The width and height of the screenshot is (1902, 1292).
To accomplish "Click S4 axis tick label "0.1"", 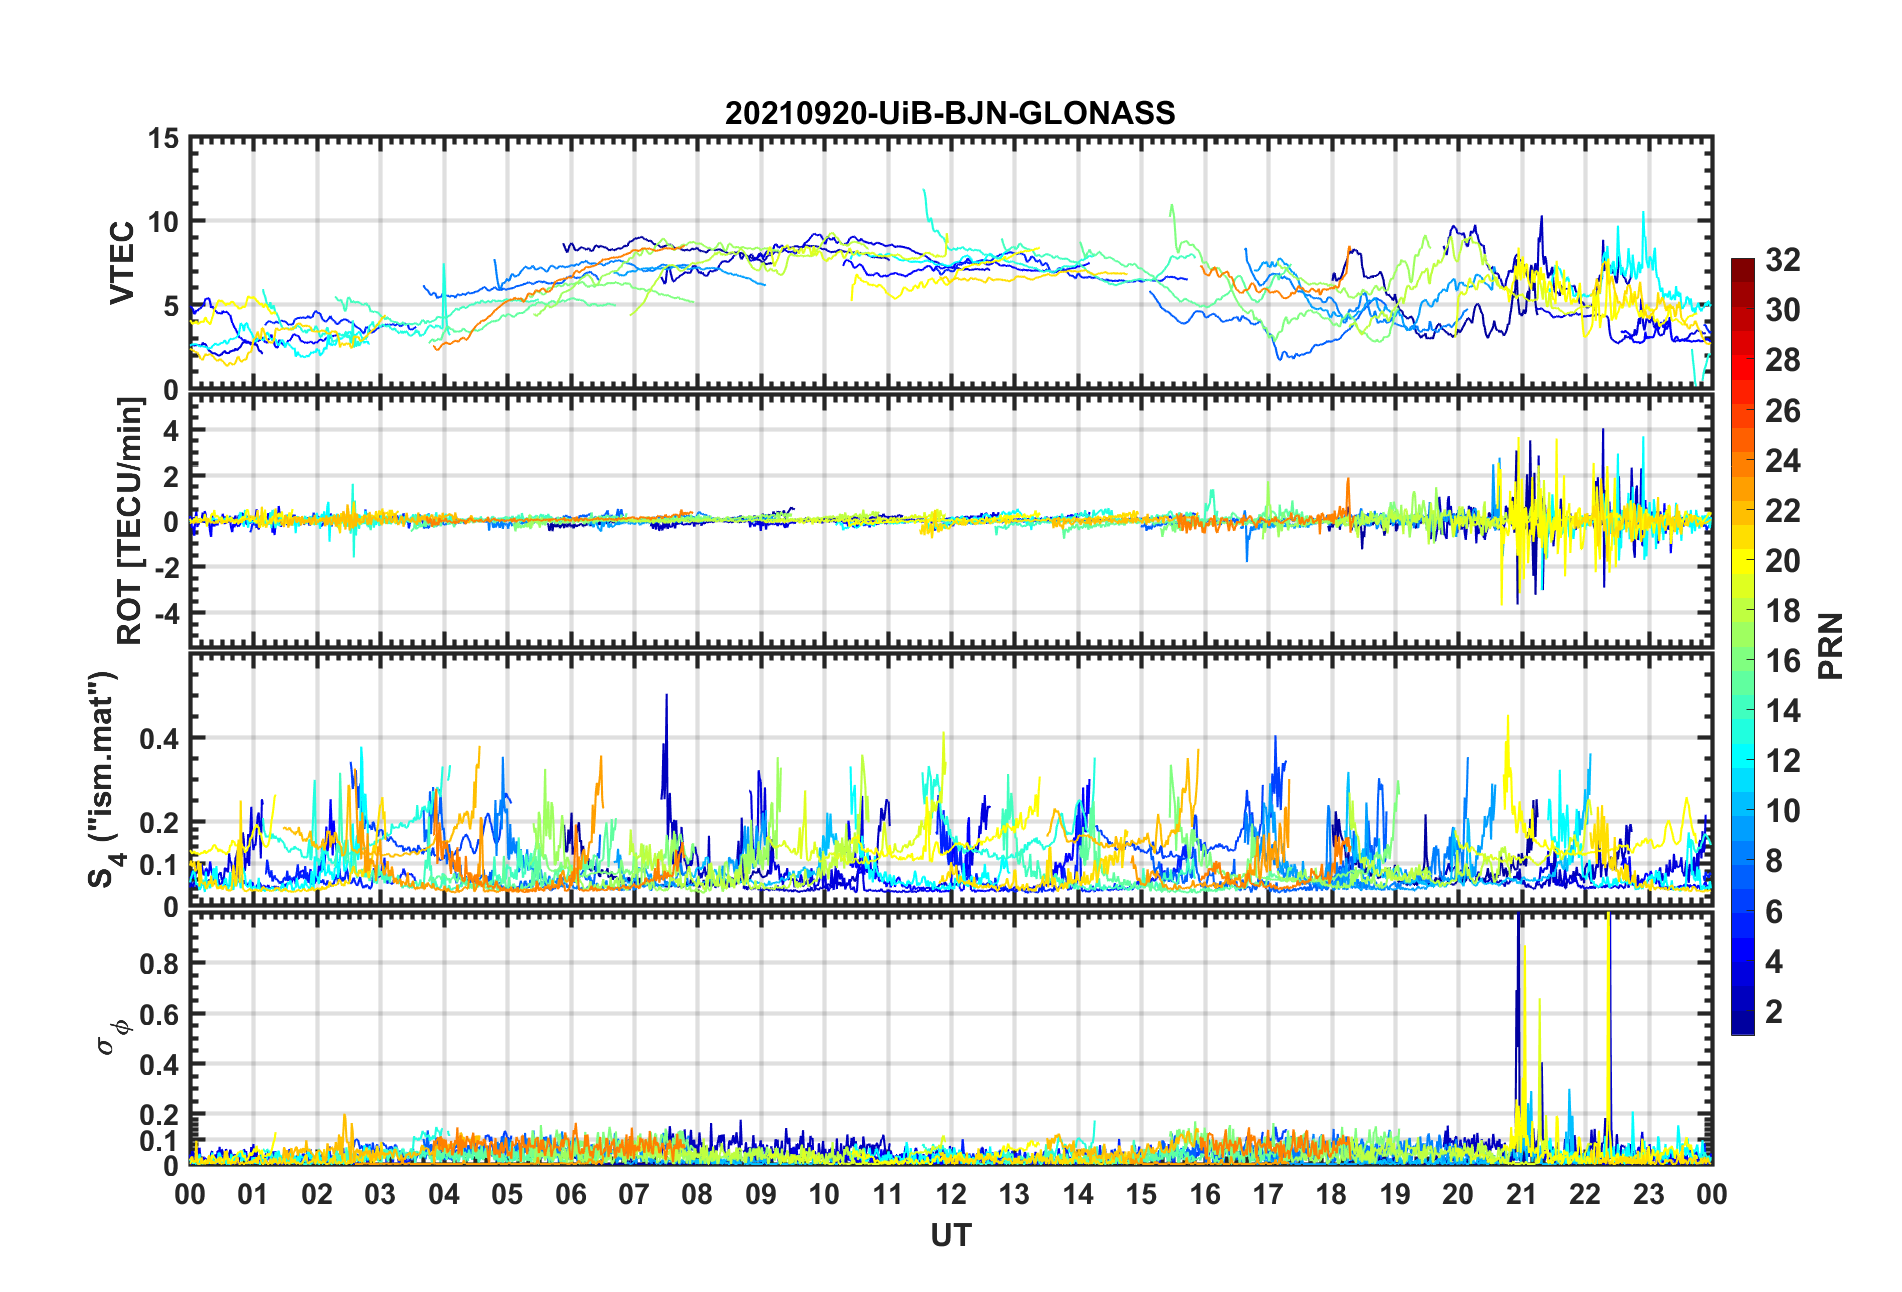I will click(160, 865).
